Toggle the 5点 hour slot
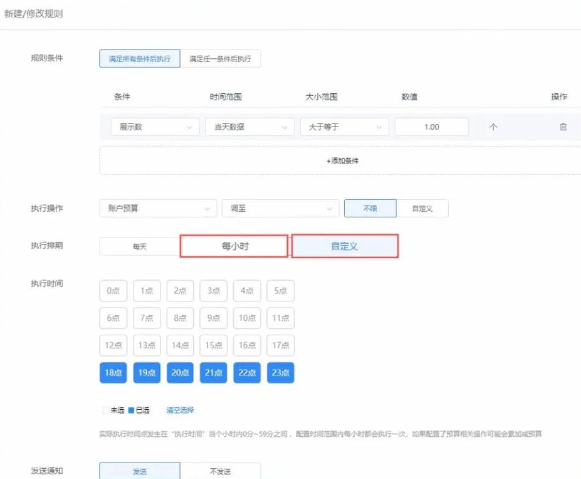The width and height of the screenshot is (581, 479). pos(280,291)
